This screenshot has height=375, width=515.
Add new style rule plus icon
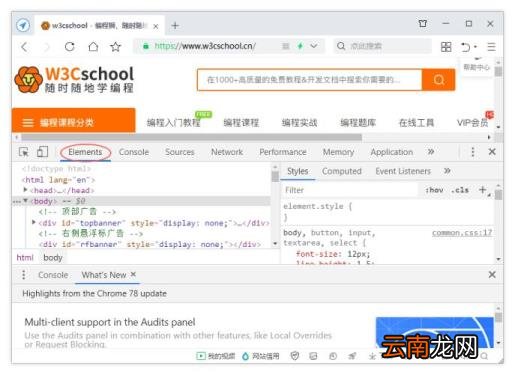(x=482, y=190)
